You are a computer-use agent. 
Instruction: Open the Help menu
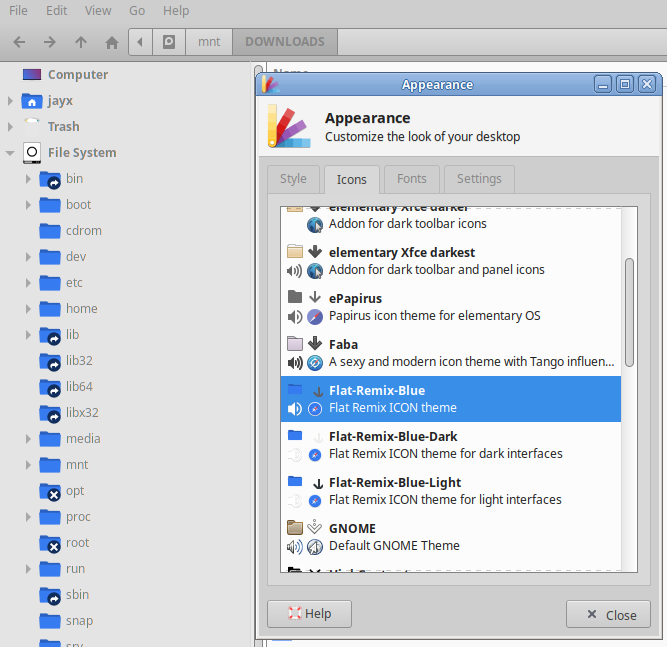(176, 10)
